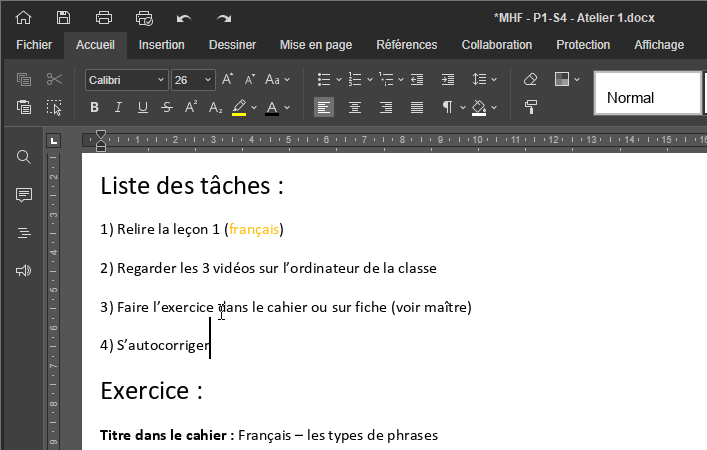
Task: Click the Copy icon
Action: click(24, 80)
